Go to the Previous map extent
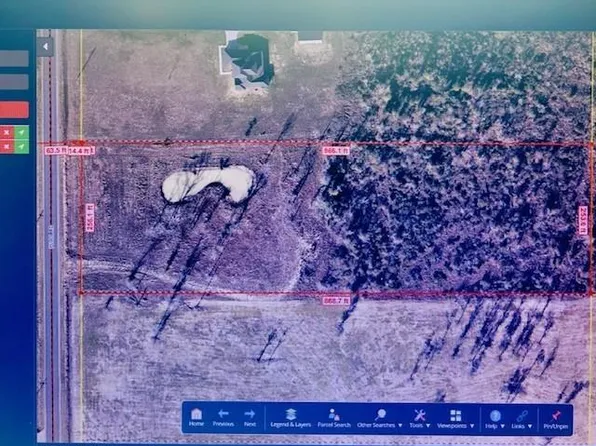 tap(223, 417)
